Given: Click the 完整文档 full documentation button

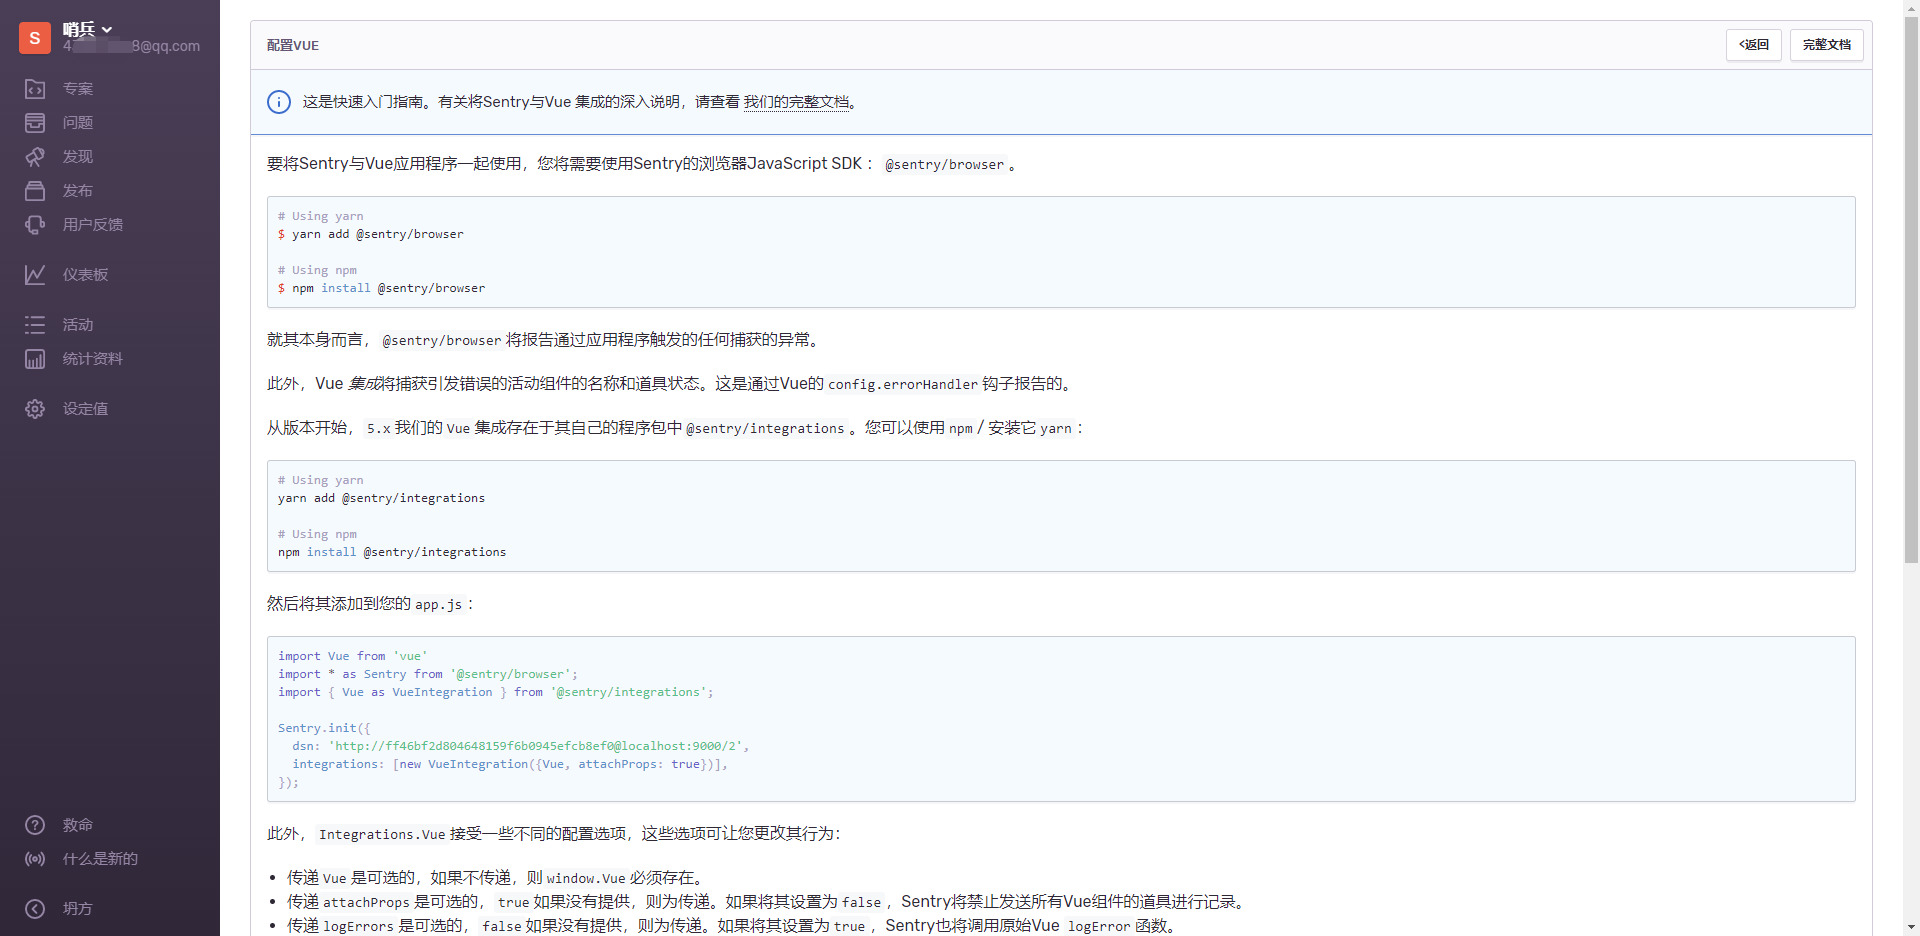Looking at the screenshot, I should point(1826,45).
